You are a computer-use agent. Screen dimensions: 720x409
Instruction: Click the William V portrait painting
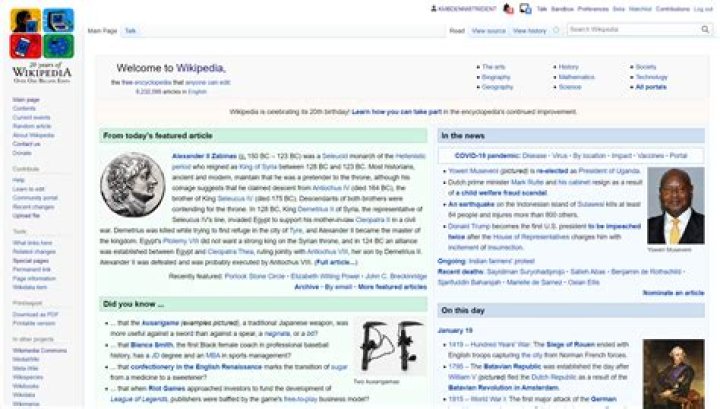pyautogui.click(x=674, y=374)
